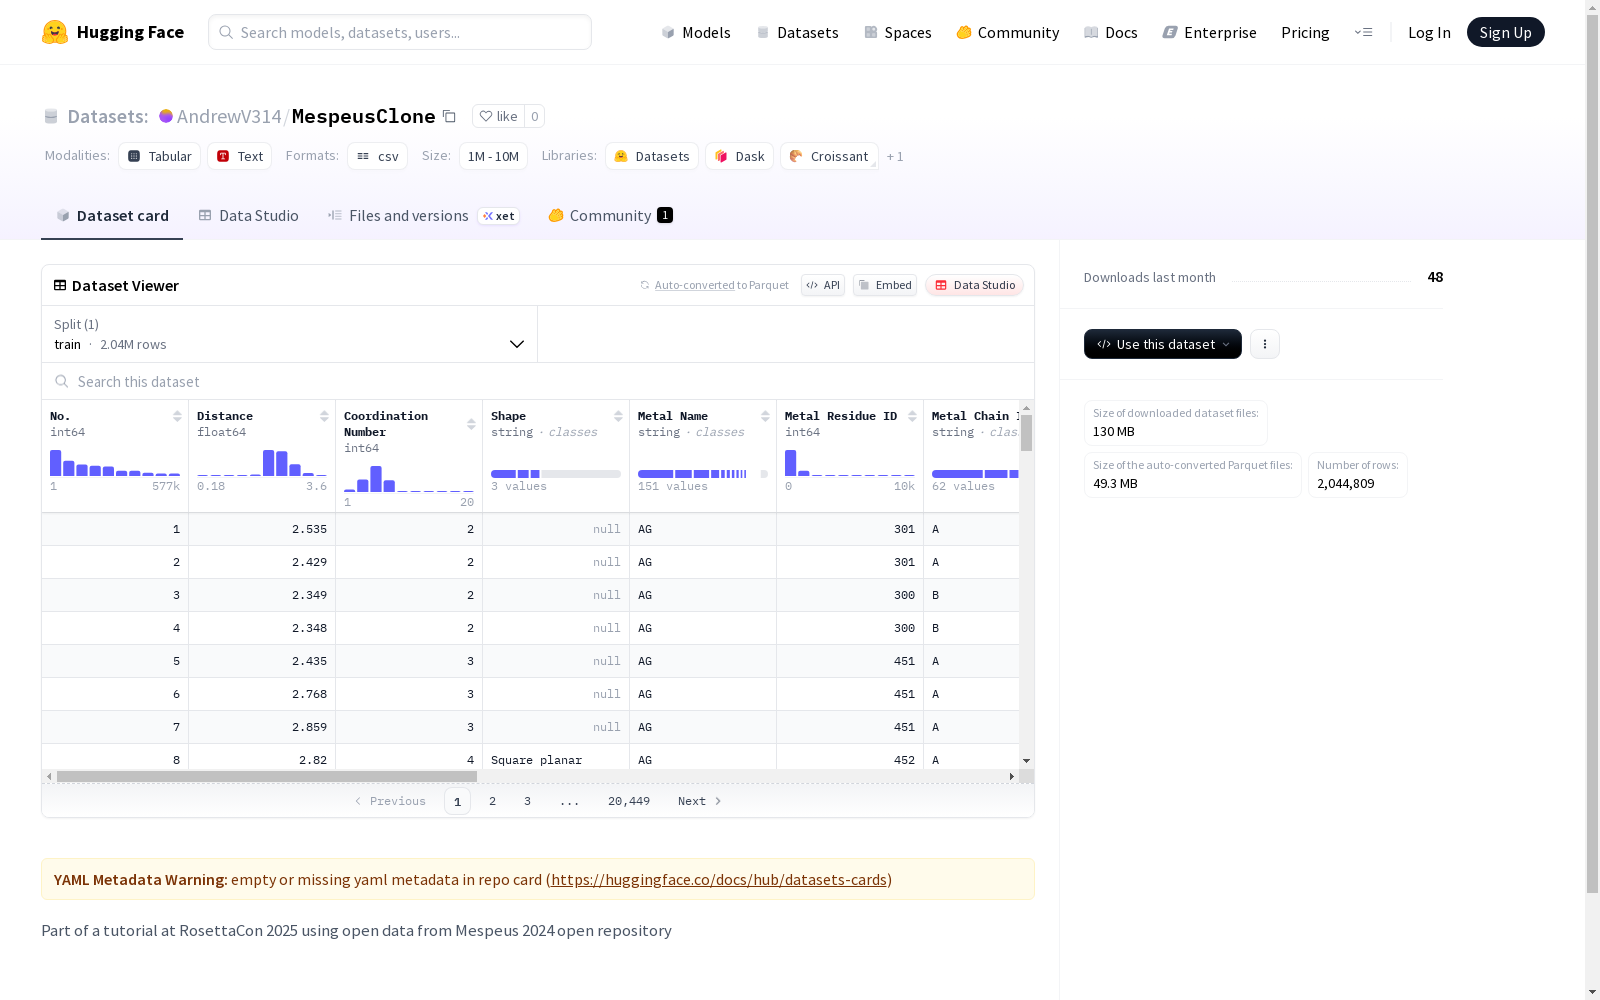
Task: Open the more options kebab menu
Action: click(1265, 344)
